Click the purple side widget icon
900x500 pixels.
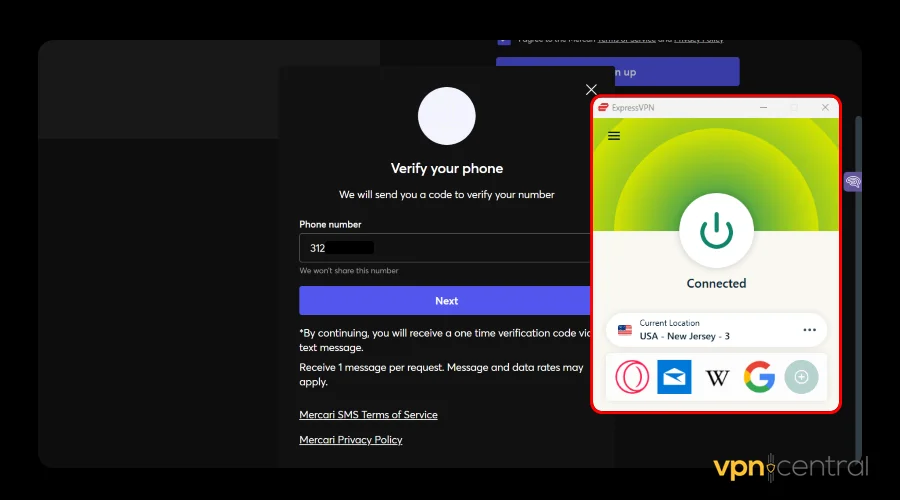click(x=853, y=182)
